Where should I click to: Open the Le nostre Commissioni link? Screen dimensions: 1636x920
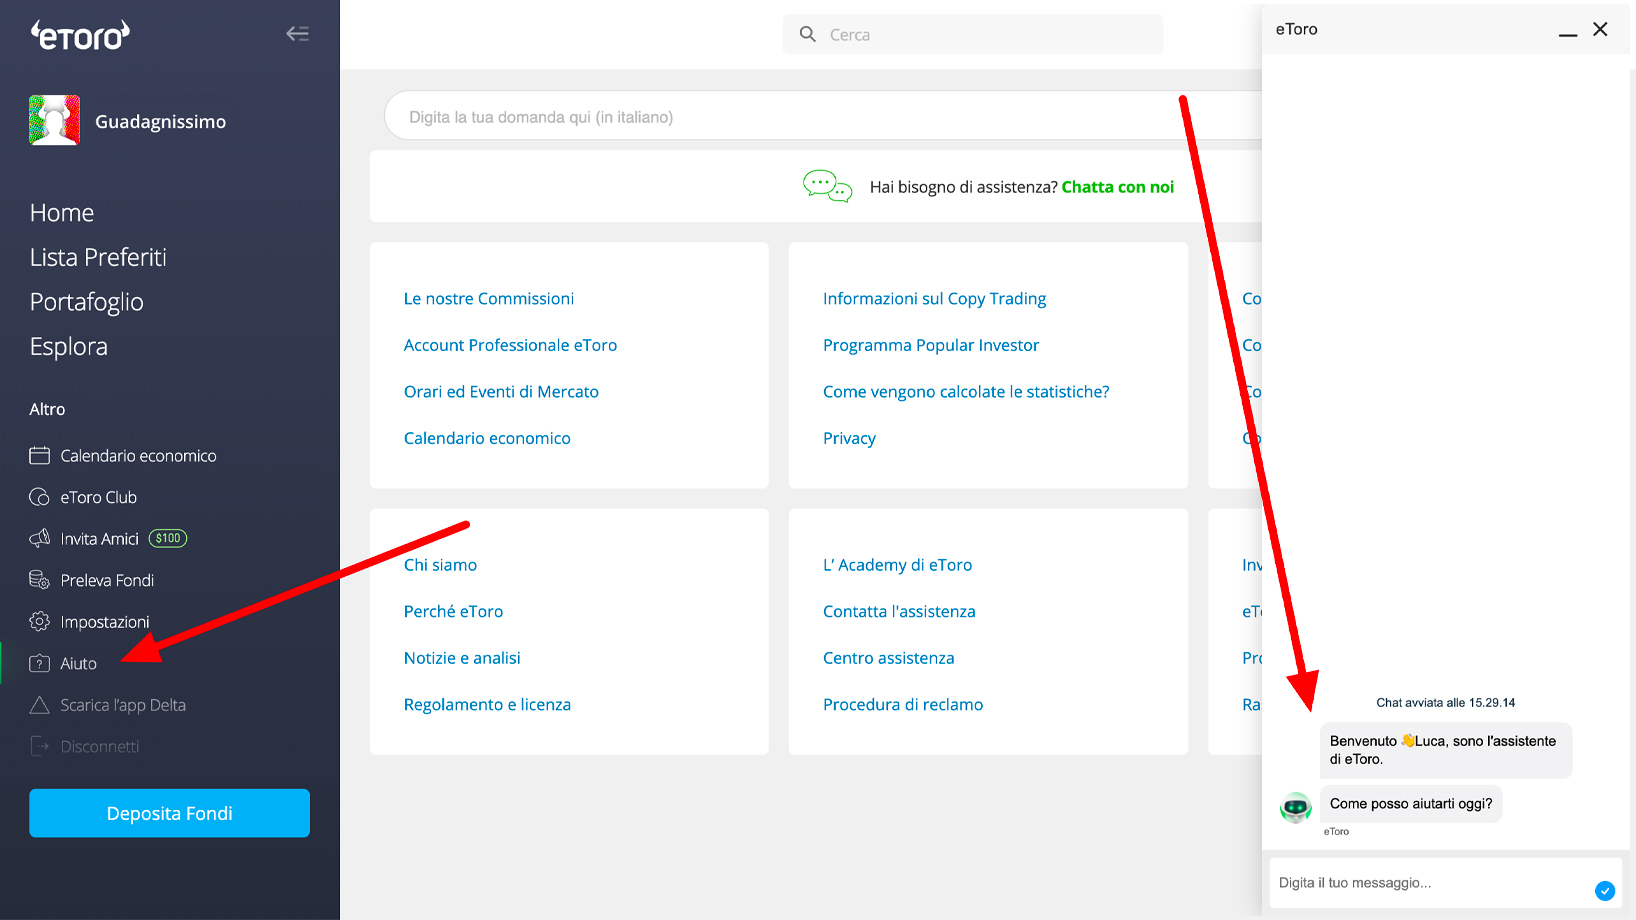coord(488,299)
